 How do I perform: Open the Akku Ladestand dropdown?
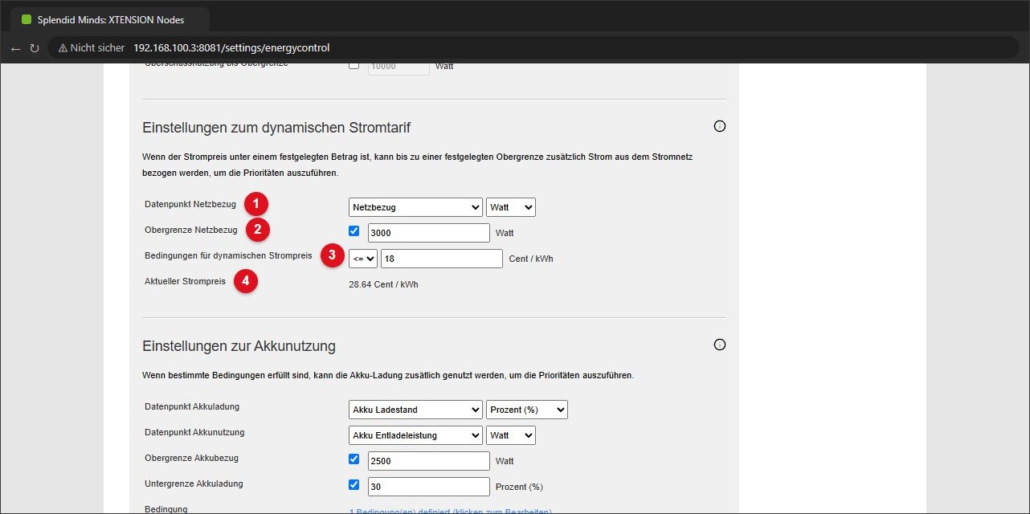(416, 409)
